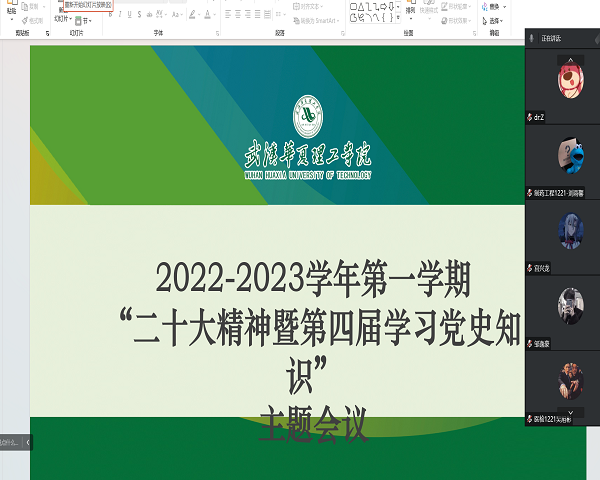Select the left brace shape
Image resolution: width=600 pixels, height=480 pixels.
point(383,17)
